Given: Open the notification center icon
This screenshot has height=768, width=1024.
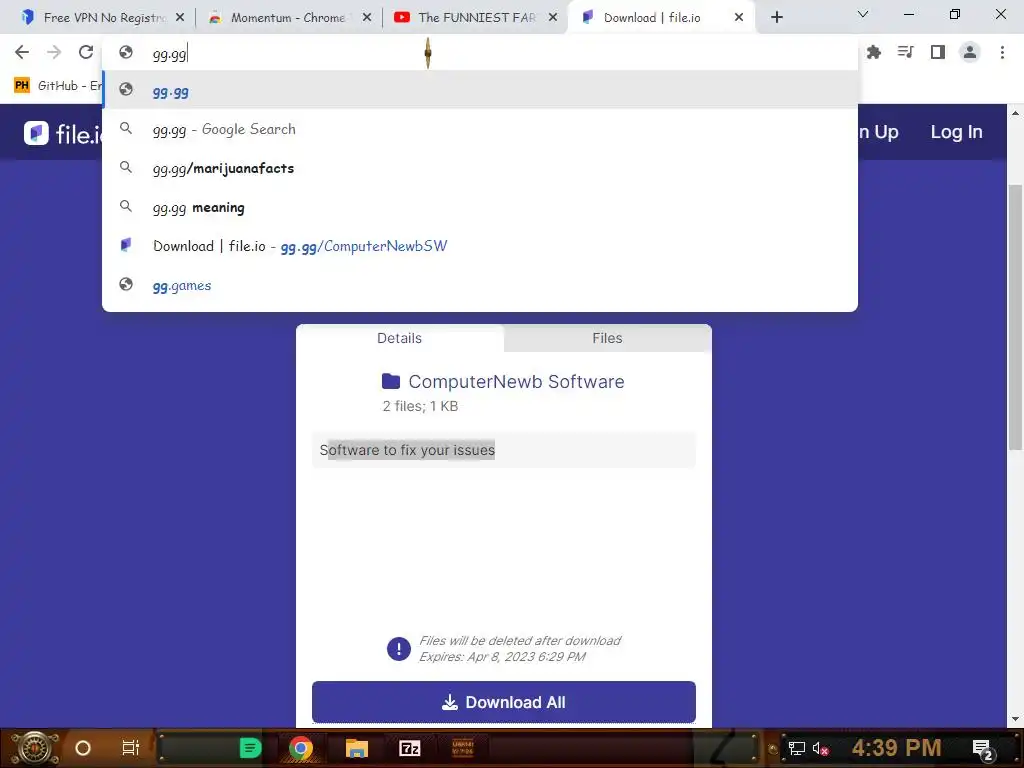Looking at the screenshot, I should [983, 750].
